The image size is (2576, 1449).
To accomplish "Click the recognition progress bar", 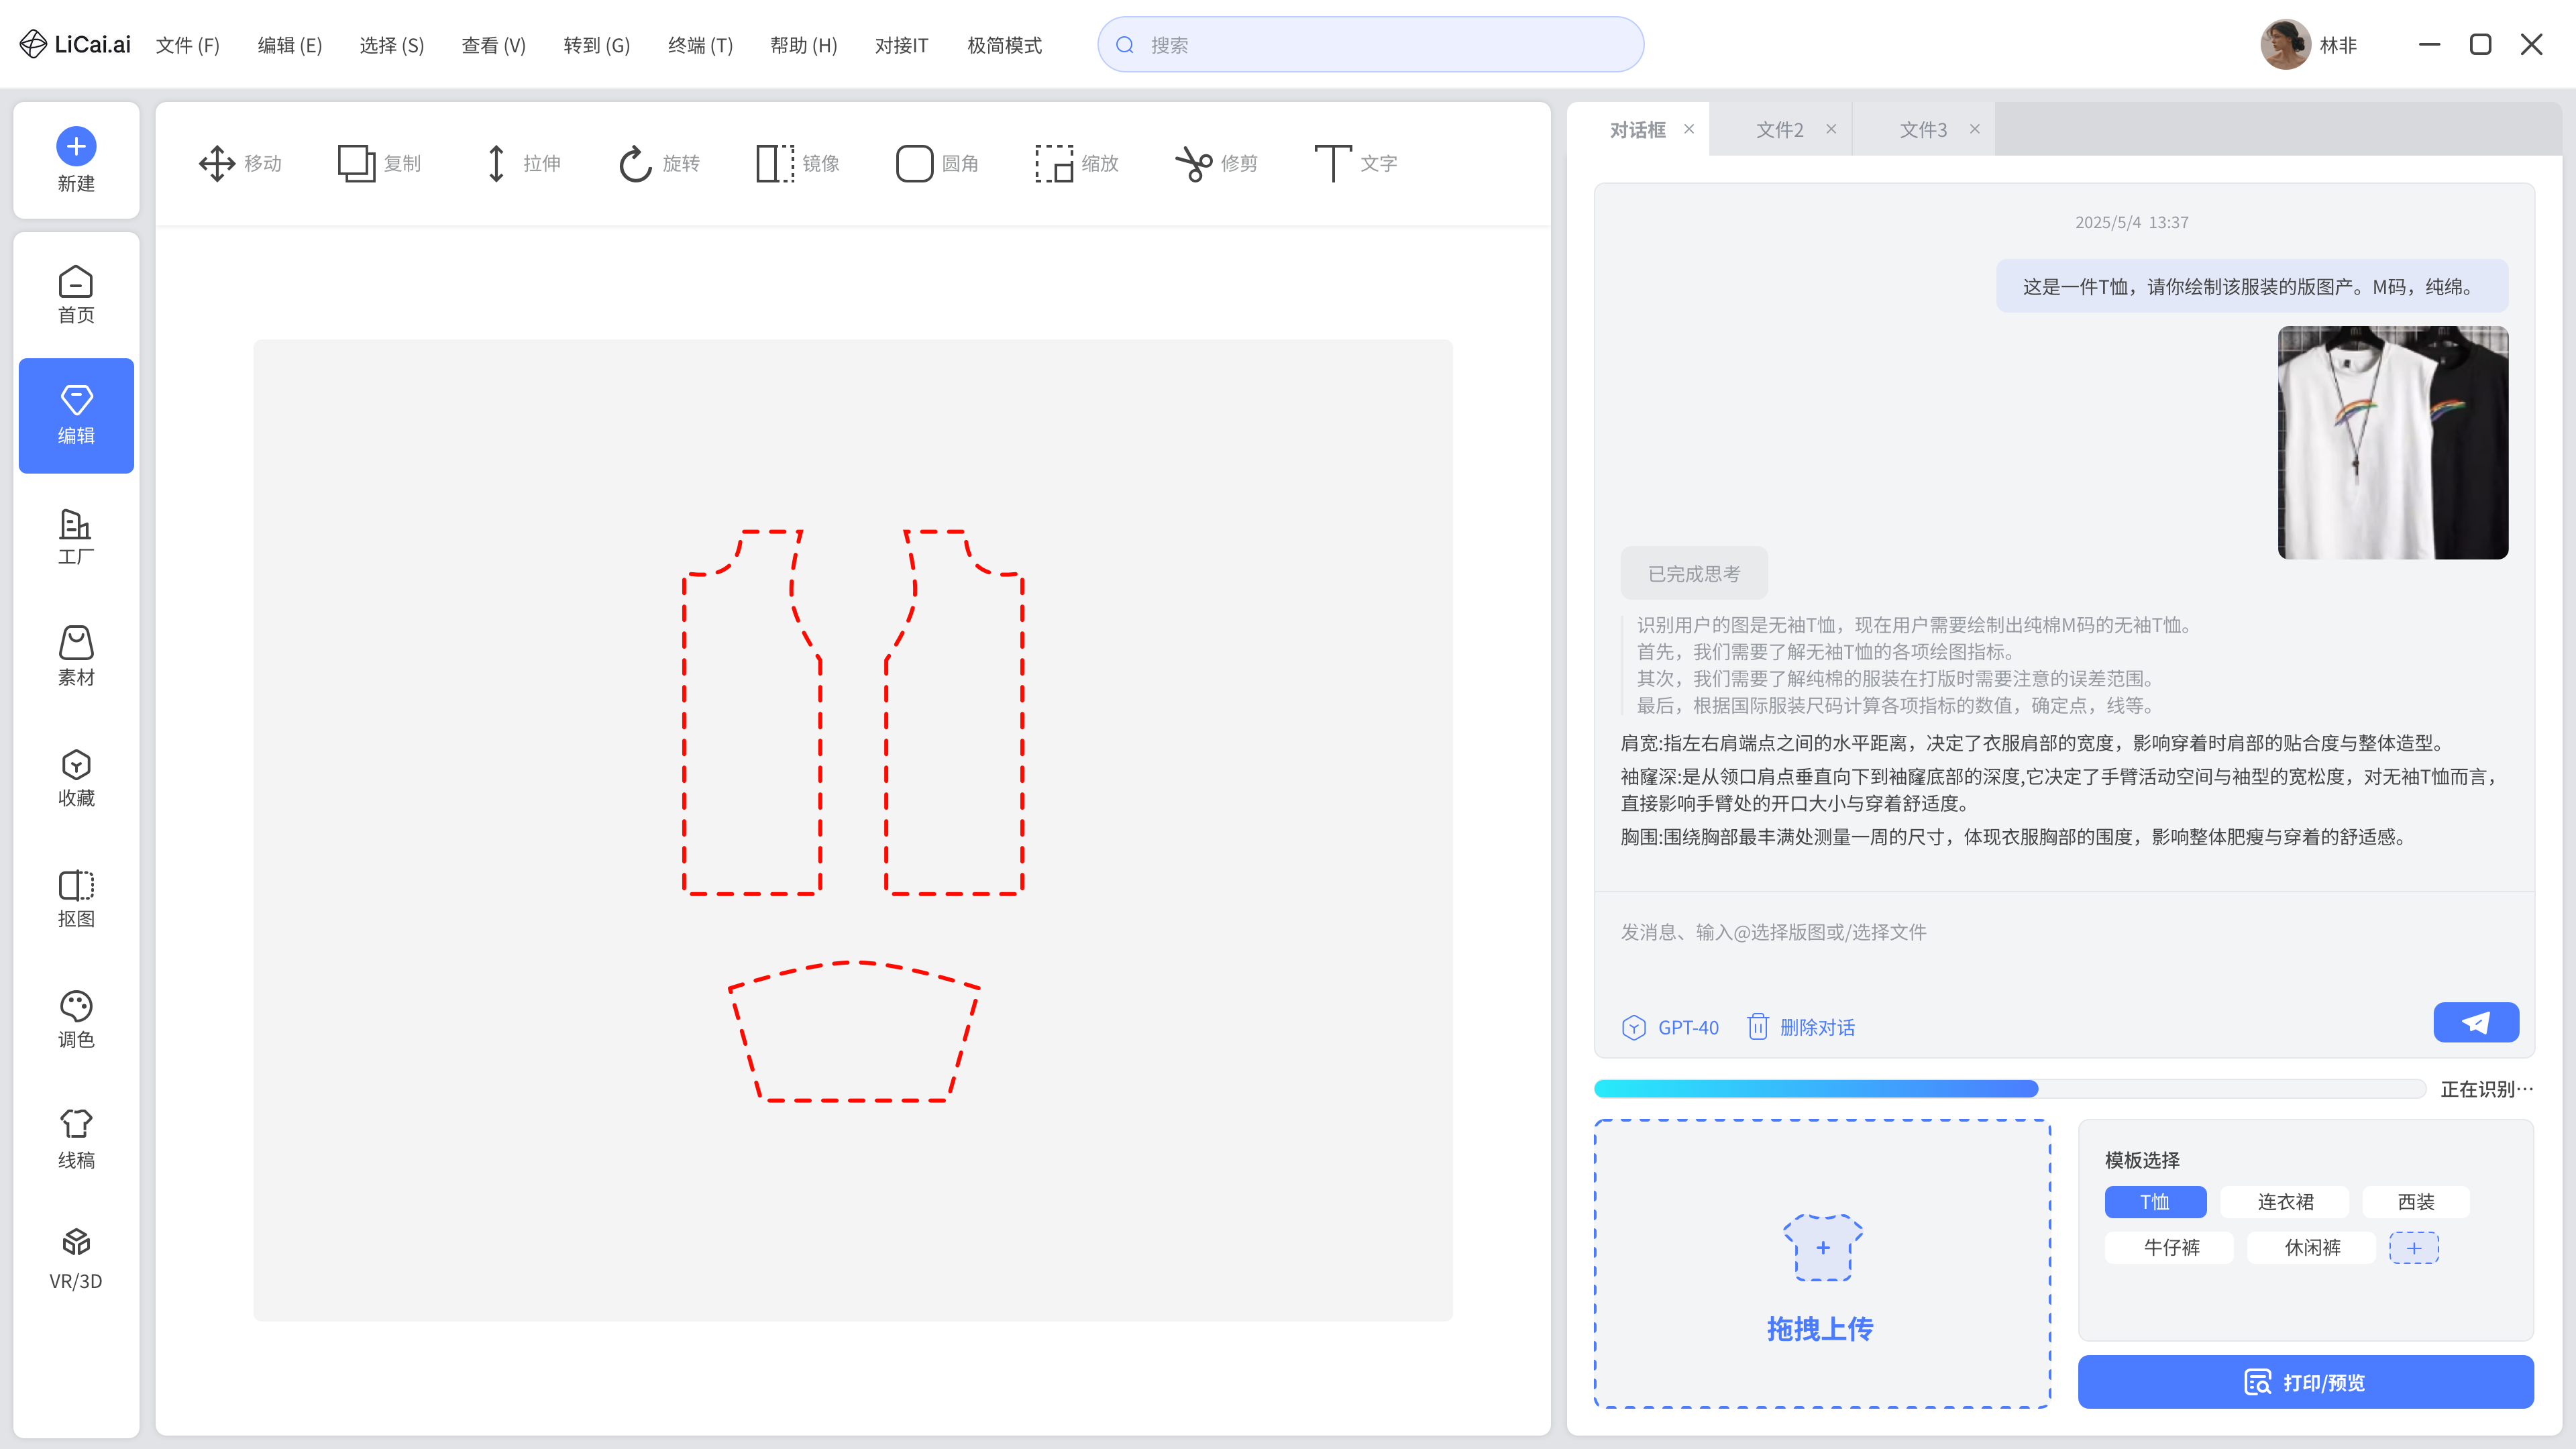I will pos(2010,1089).
